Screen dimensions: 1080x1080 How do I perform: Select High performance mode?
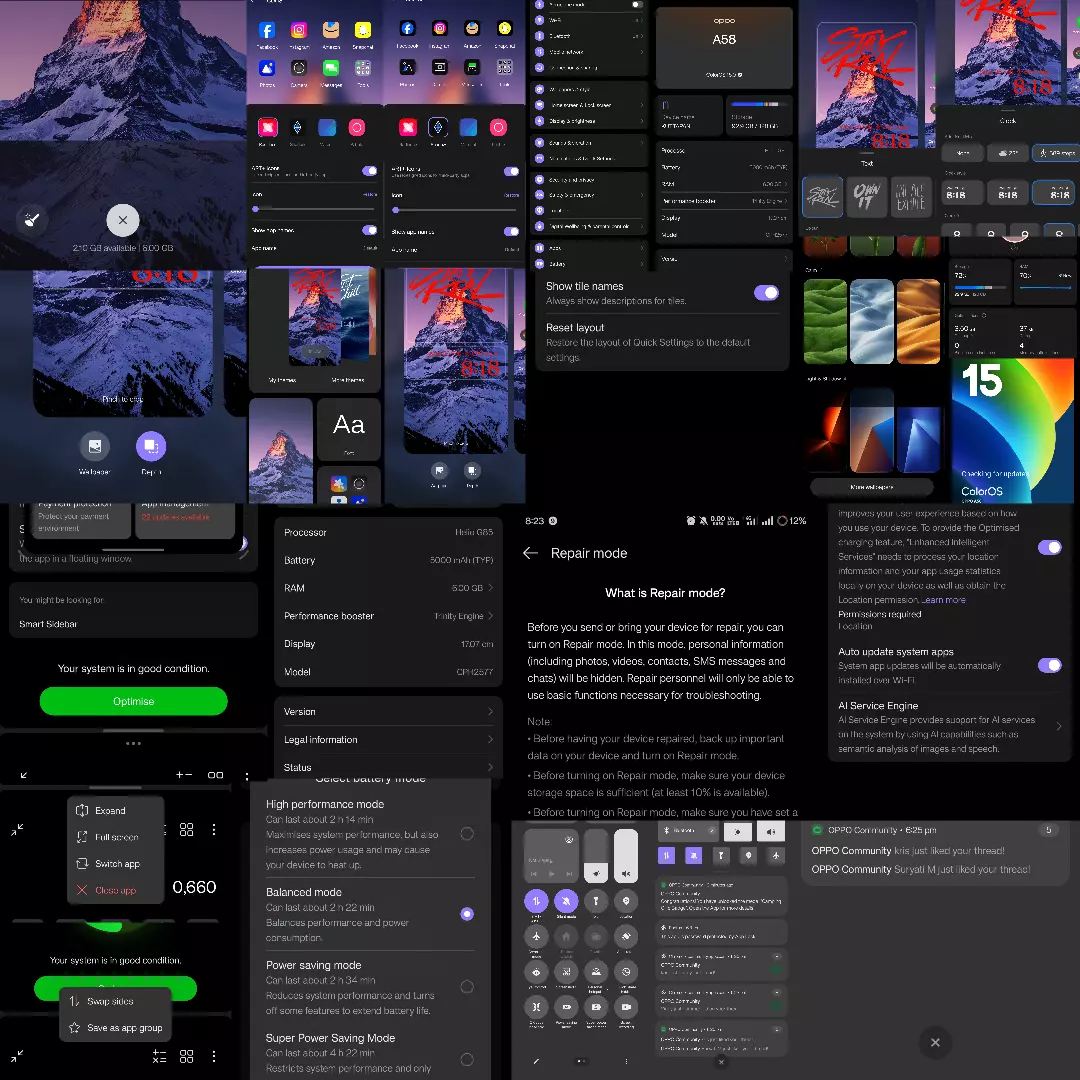coord(467,834)
